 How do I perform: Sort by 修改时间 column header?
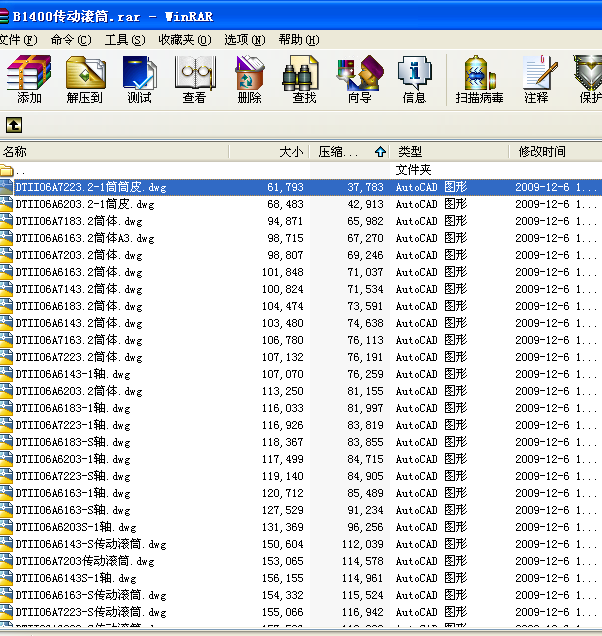pyautogui.click(x=556, y=152)
